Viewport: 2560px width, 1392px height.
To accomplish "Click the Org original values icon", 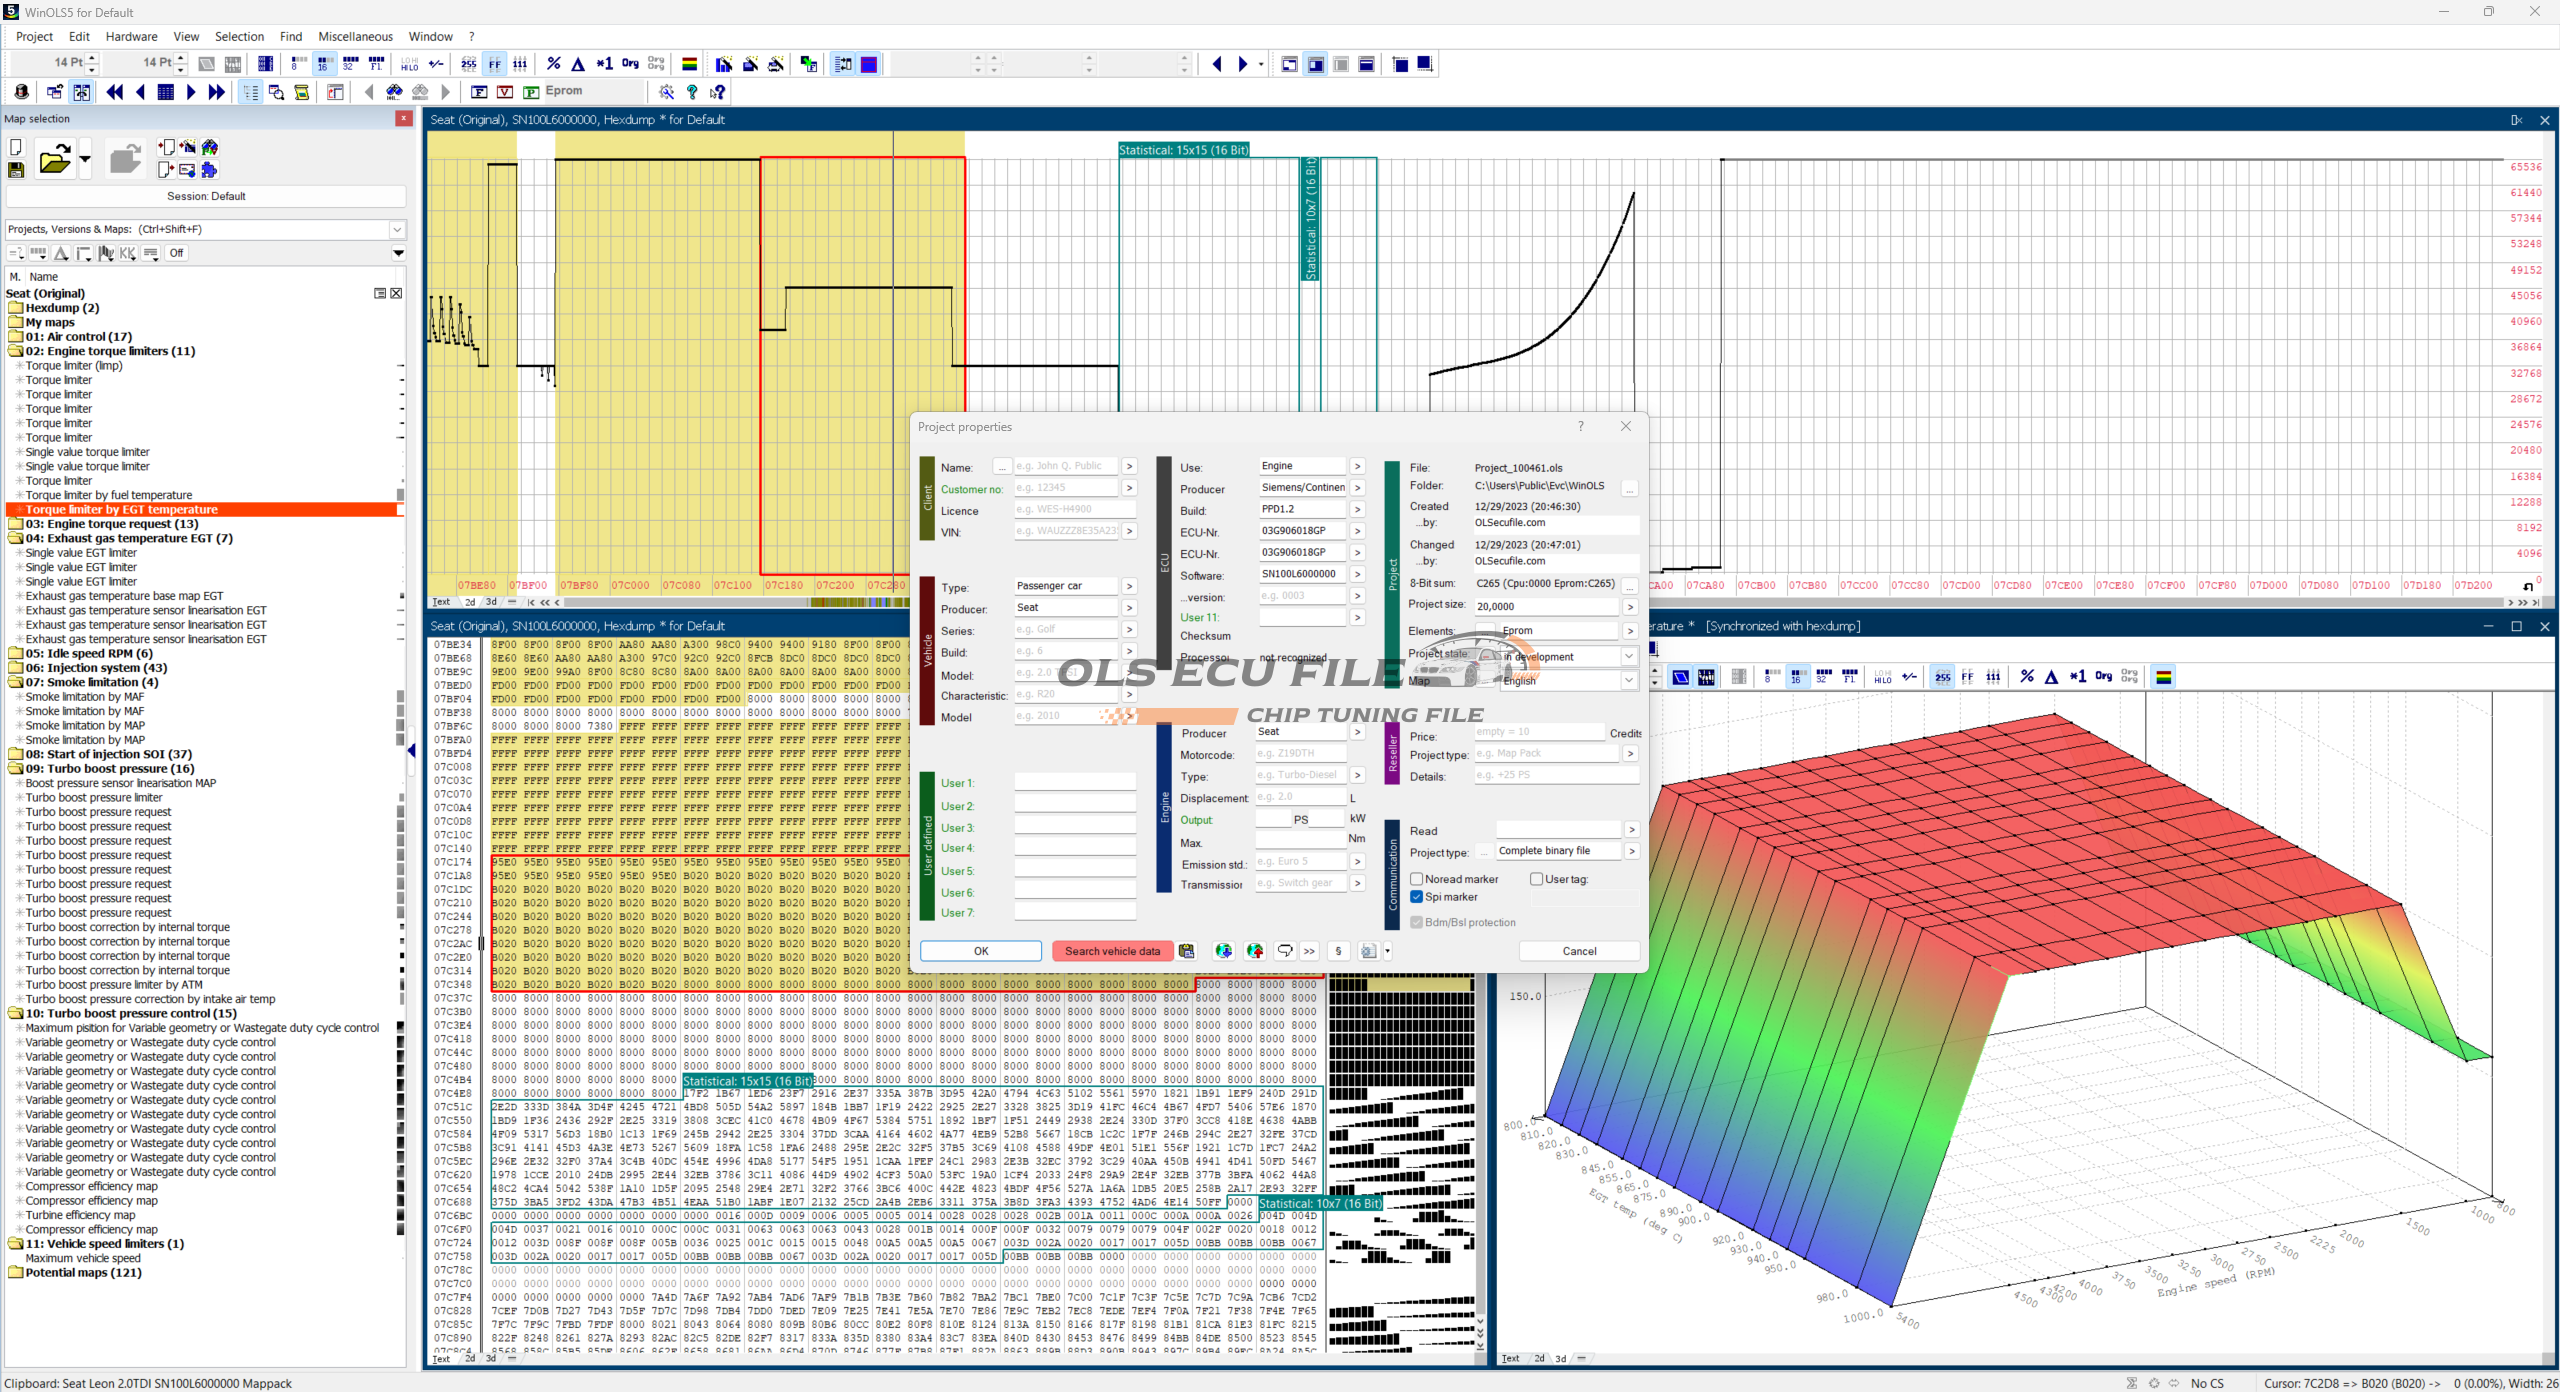I will point(630,63).
